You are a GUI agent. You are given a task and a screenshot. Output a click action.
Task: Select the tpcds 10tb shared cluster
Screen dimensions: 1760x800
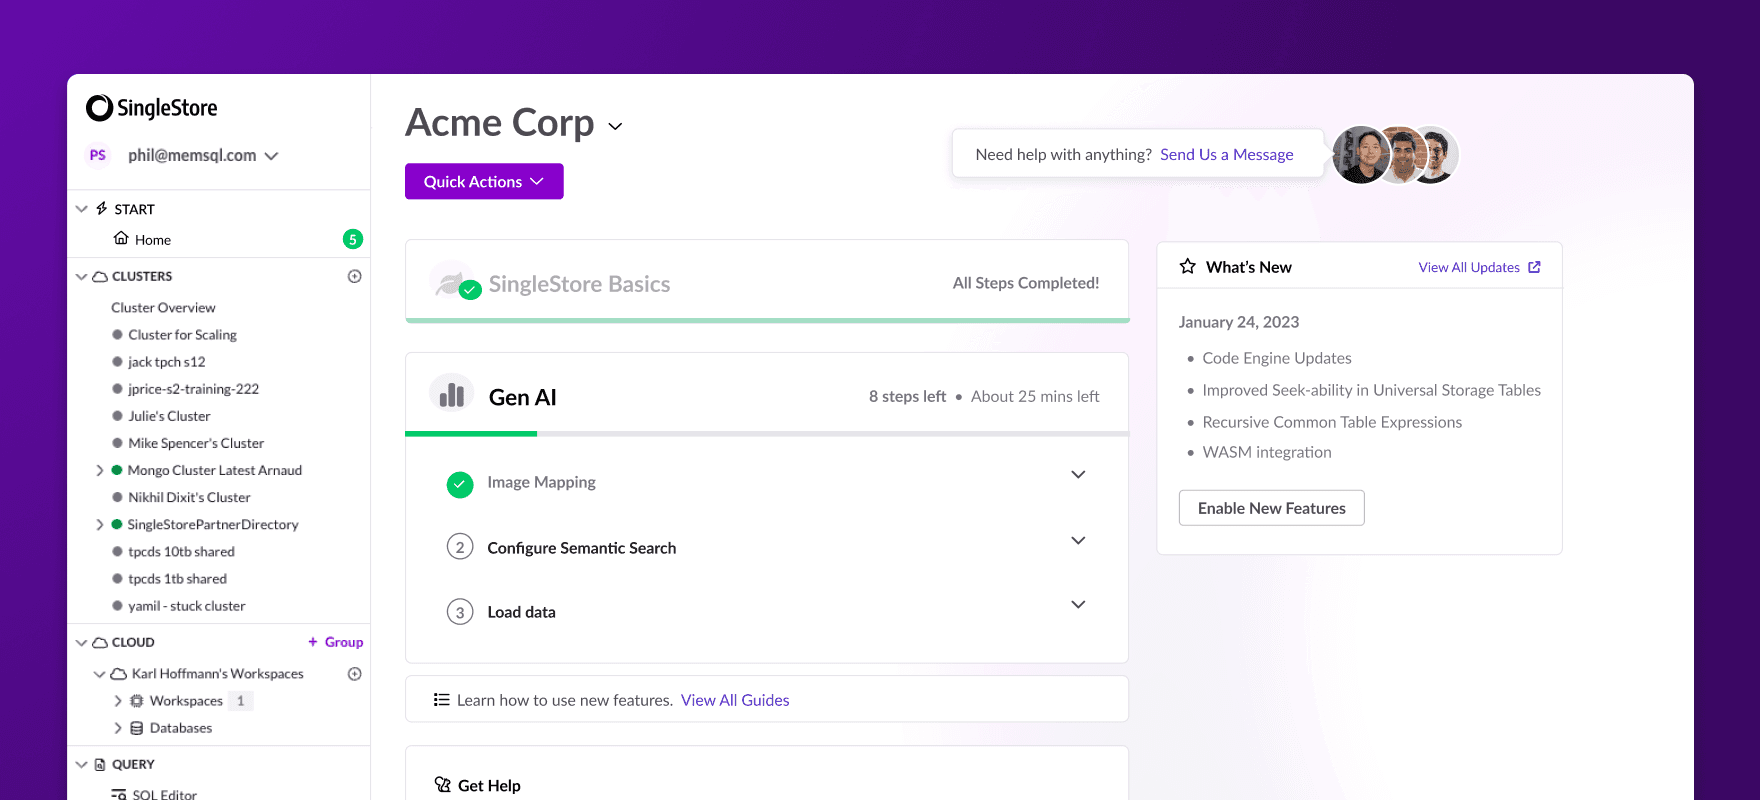(x=181, y=551)
